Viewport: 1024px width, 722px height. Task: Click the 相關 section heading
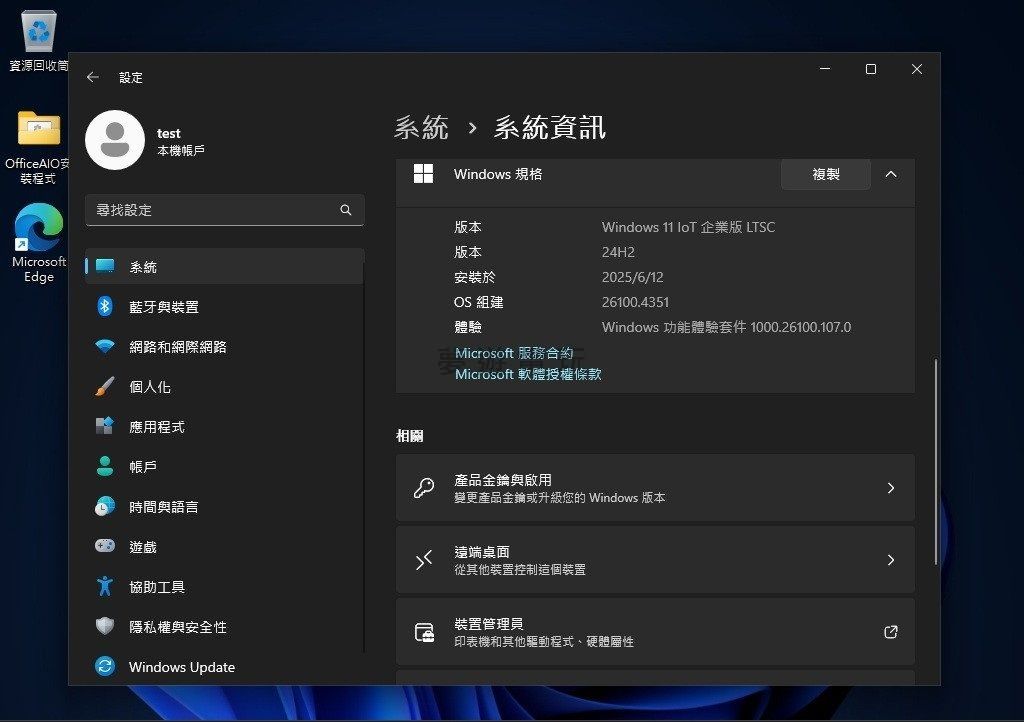pos(409,436)
